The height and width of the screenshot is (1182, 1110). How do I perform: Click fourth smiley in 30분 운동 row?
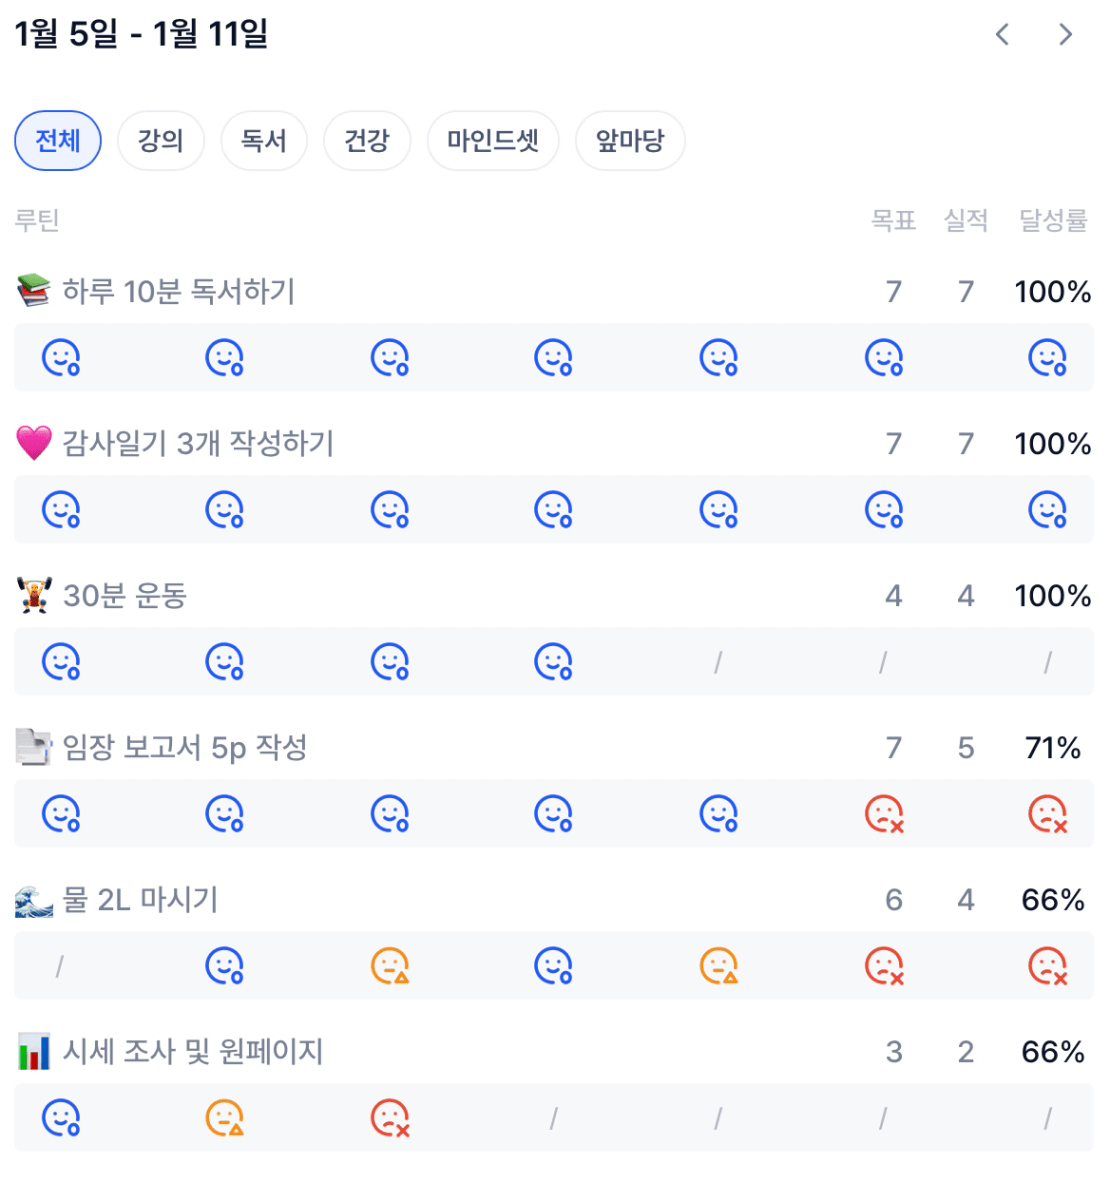click(x=553, y=662)
